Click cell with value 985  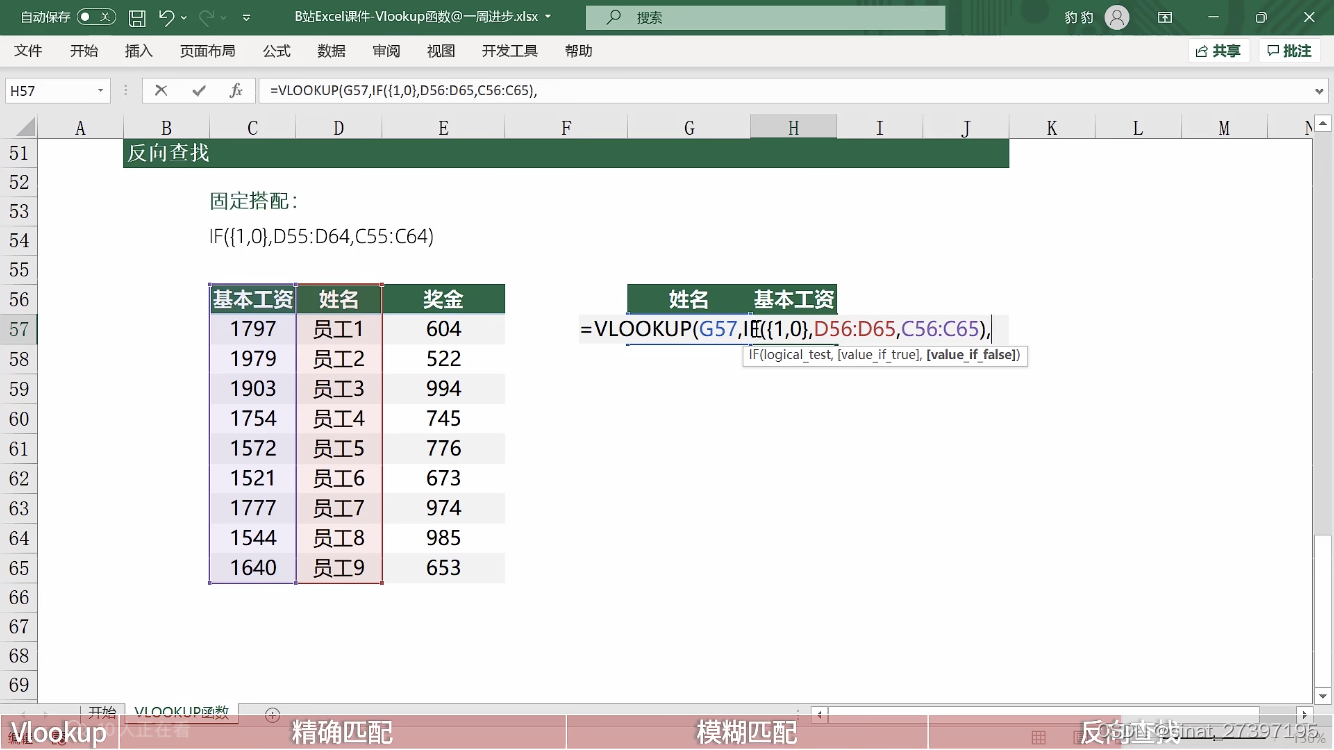[x=443, y=538]
